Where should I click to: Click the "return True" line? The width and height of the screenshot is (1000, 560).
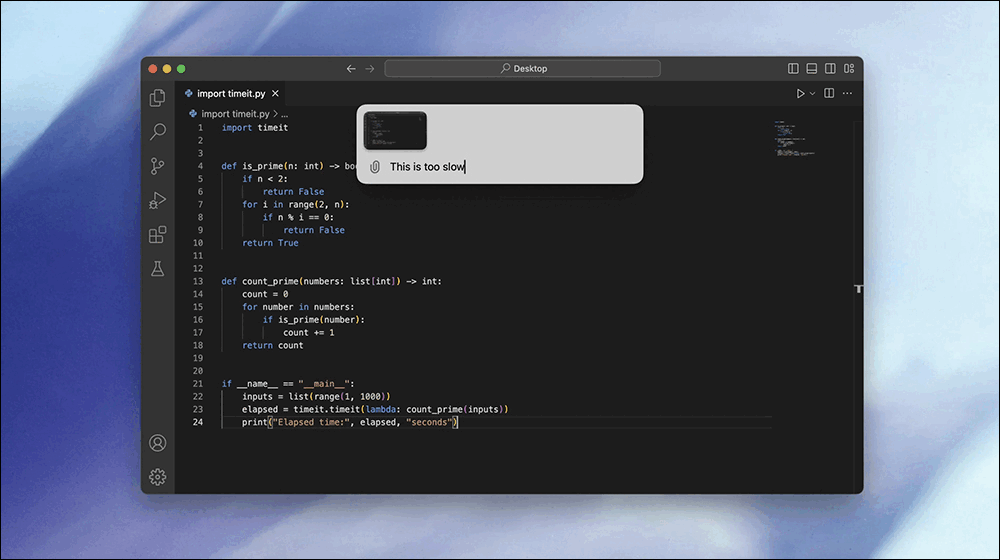pos(270,243)
